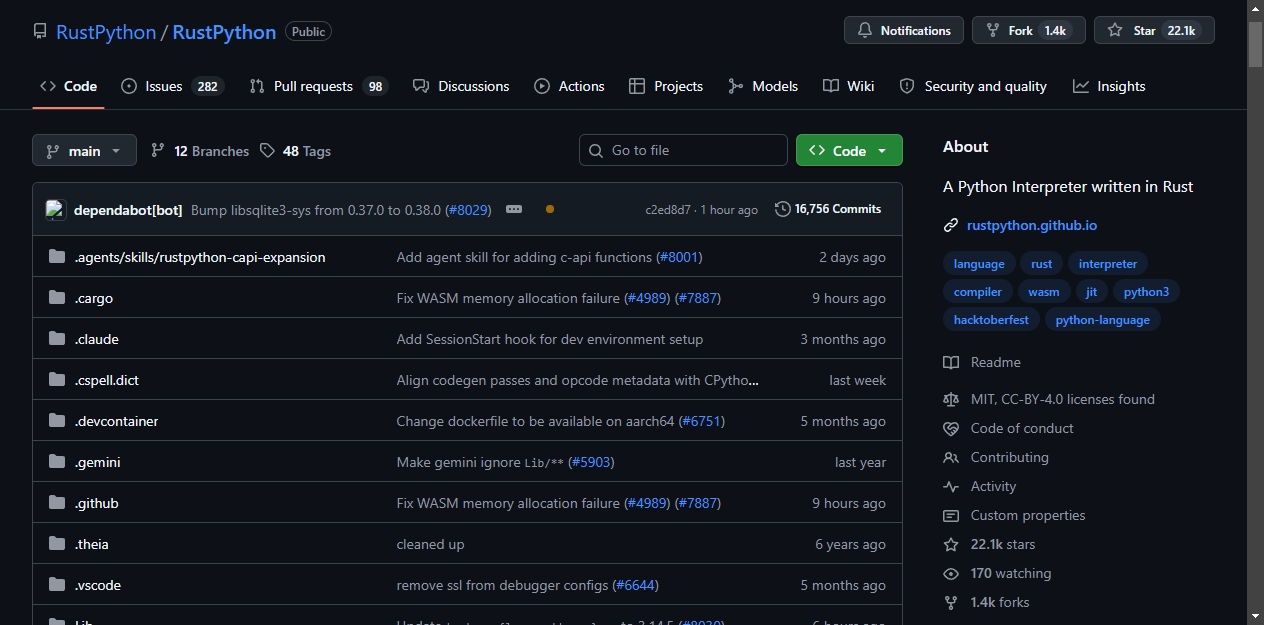
Task: Open the Insights tab
Action: point(1109,86)
